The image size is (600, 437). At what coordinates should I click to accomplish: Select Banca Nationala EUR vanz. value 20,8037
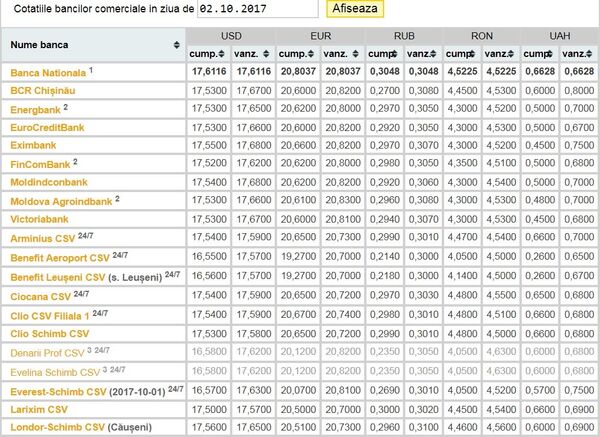coord(343,72)
